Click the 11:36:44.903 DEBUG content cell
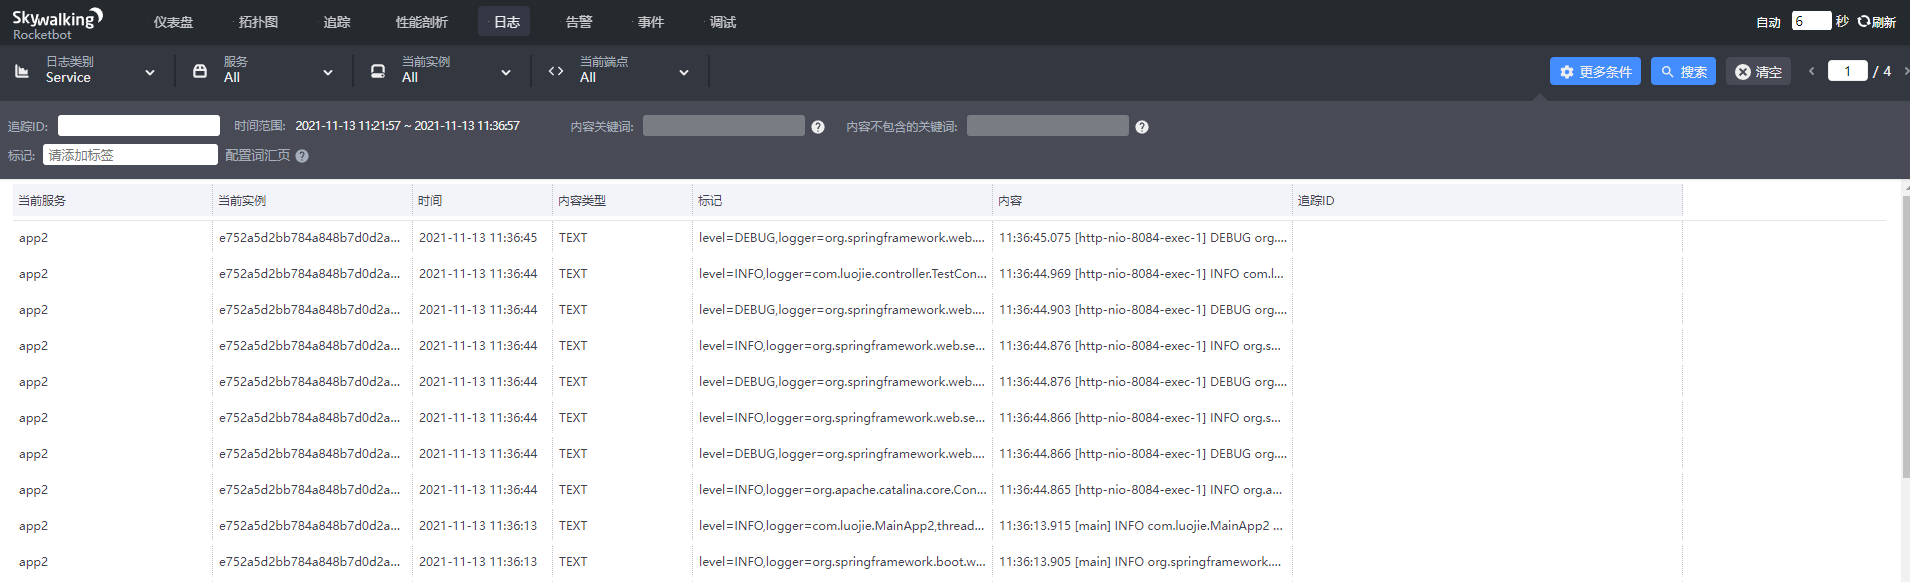Viewport: 1910px width, 582px height. tap(1142, 310)
